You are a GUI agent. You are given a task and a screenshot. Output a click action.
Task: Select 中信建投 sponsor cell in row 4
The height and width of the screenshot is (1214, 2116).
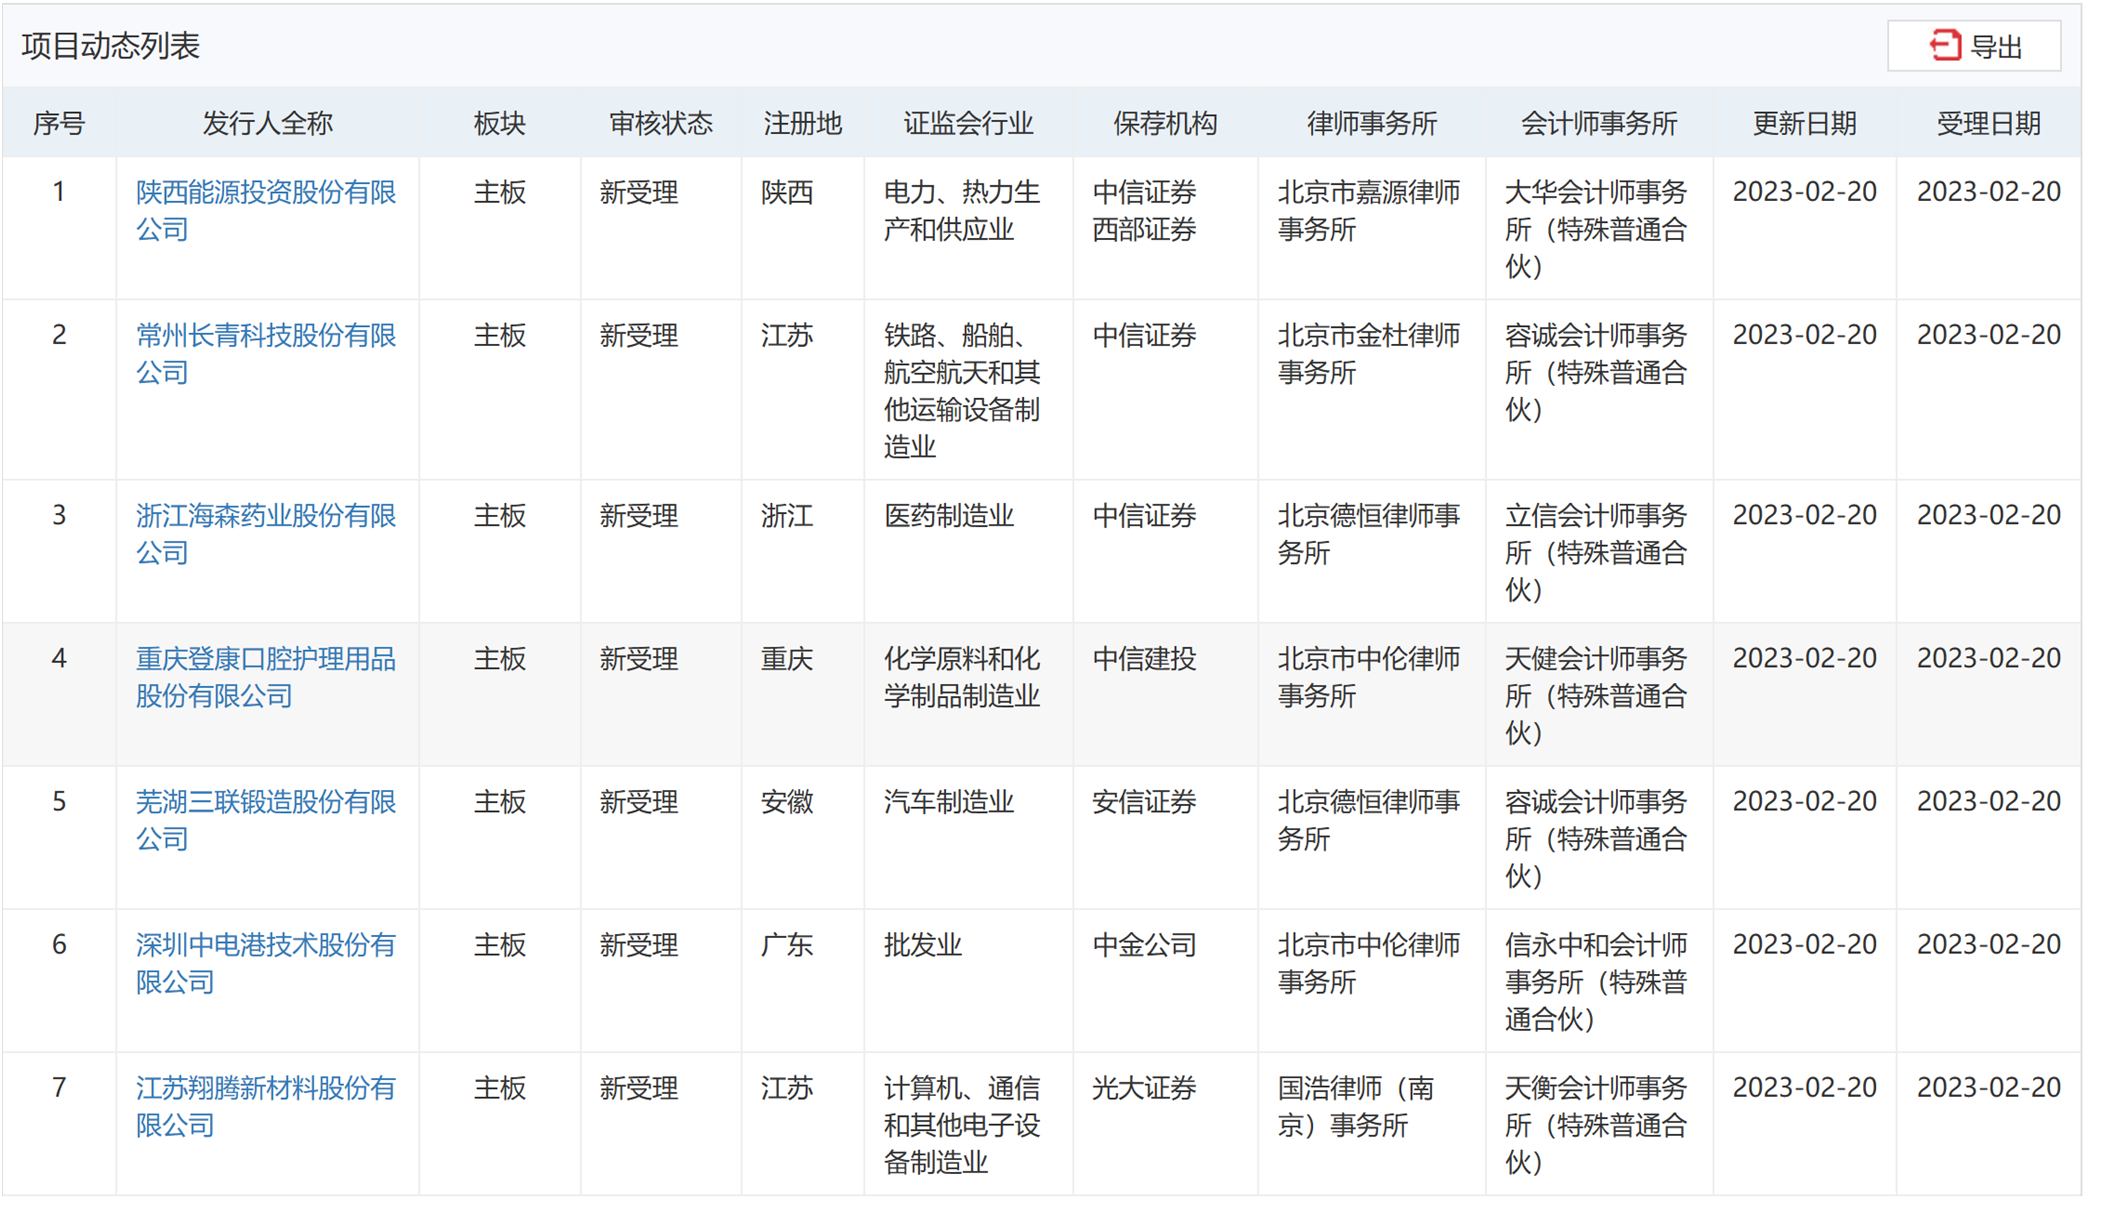1144,659
